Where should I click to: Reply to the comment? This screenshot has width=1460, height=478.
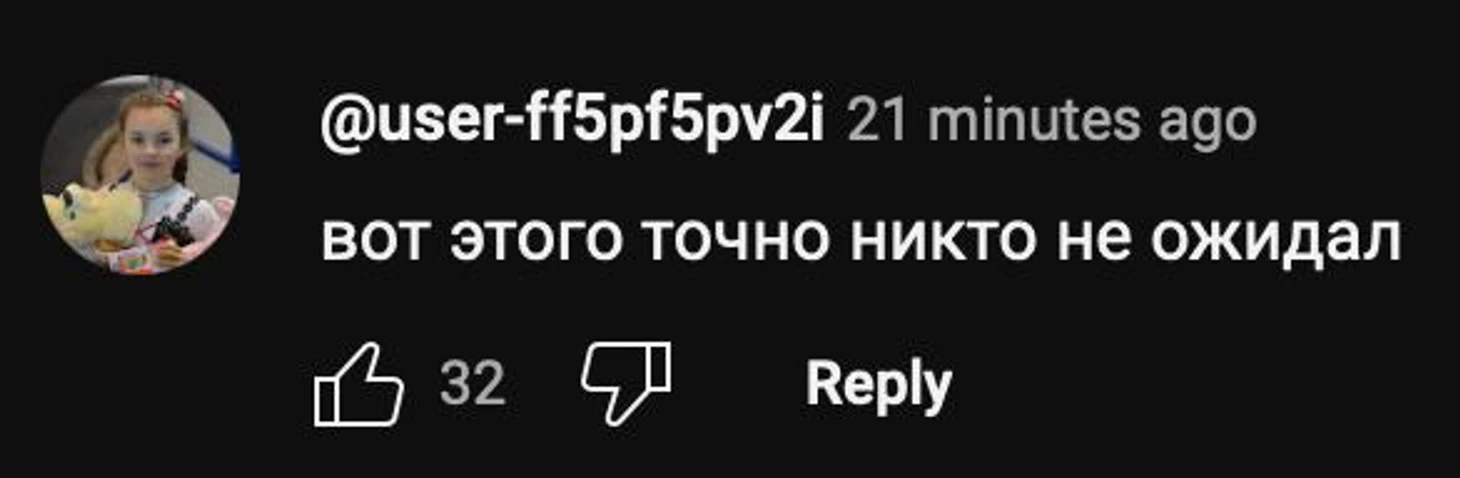(x=878, y=385)
